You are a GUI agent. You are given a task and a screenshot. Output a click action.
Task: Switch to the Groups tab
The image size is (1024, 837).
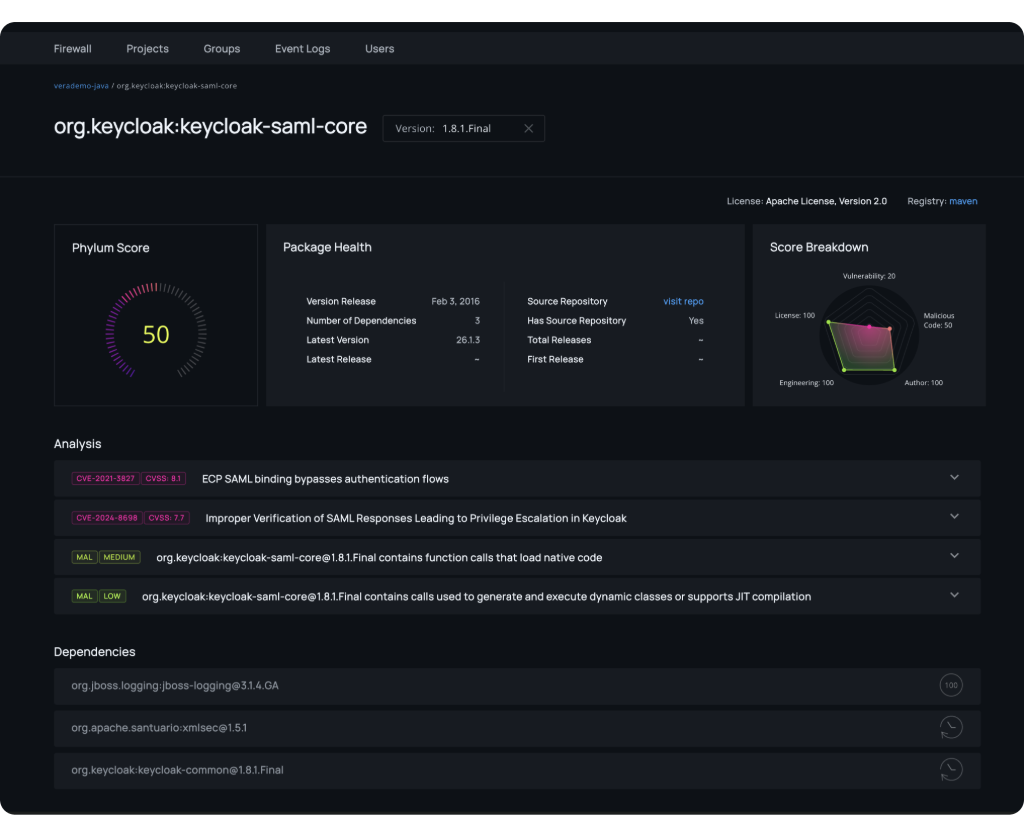tap(221, 49)
